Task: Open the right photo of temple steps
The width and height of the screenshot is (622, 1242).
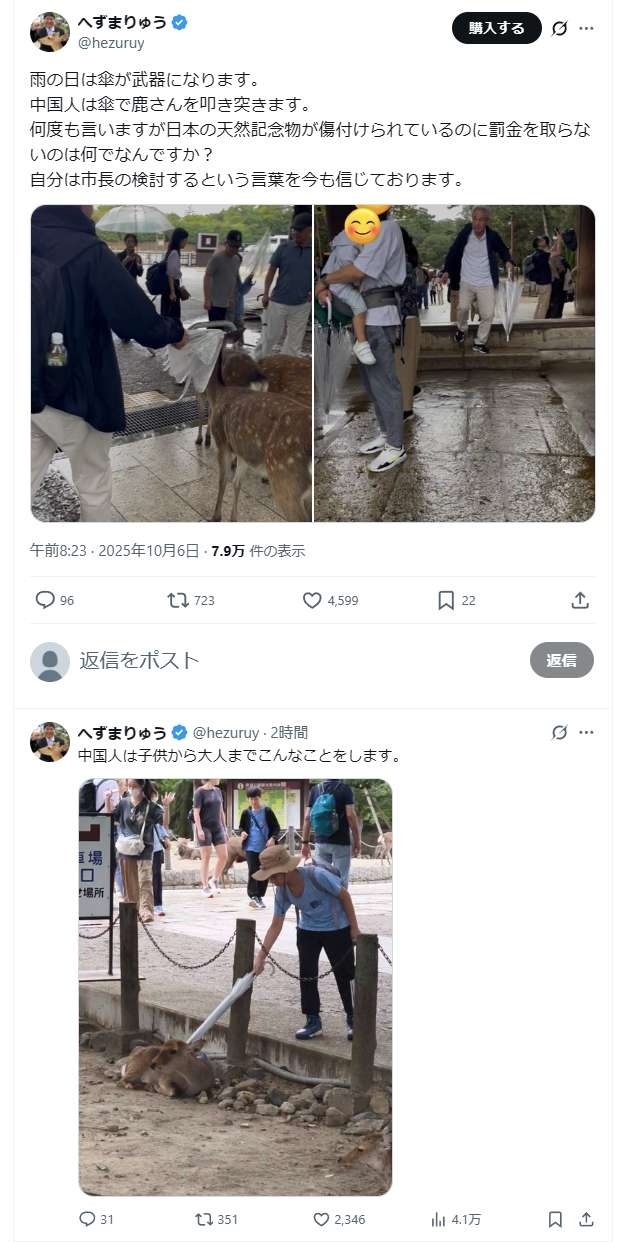Action: click(455, 363)
